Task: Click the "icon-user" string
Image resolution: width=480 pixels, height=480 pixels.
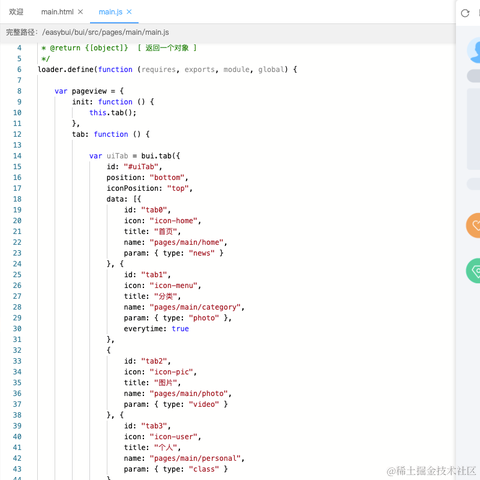Action: click(x=174, y=436)
